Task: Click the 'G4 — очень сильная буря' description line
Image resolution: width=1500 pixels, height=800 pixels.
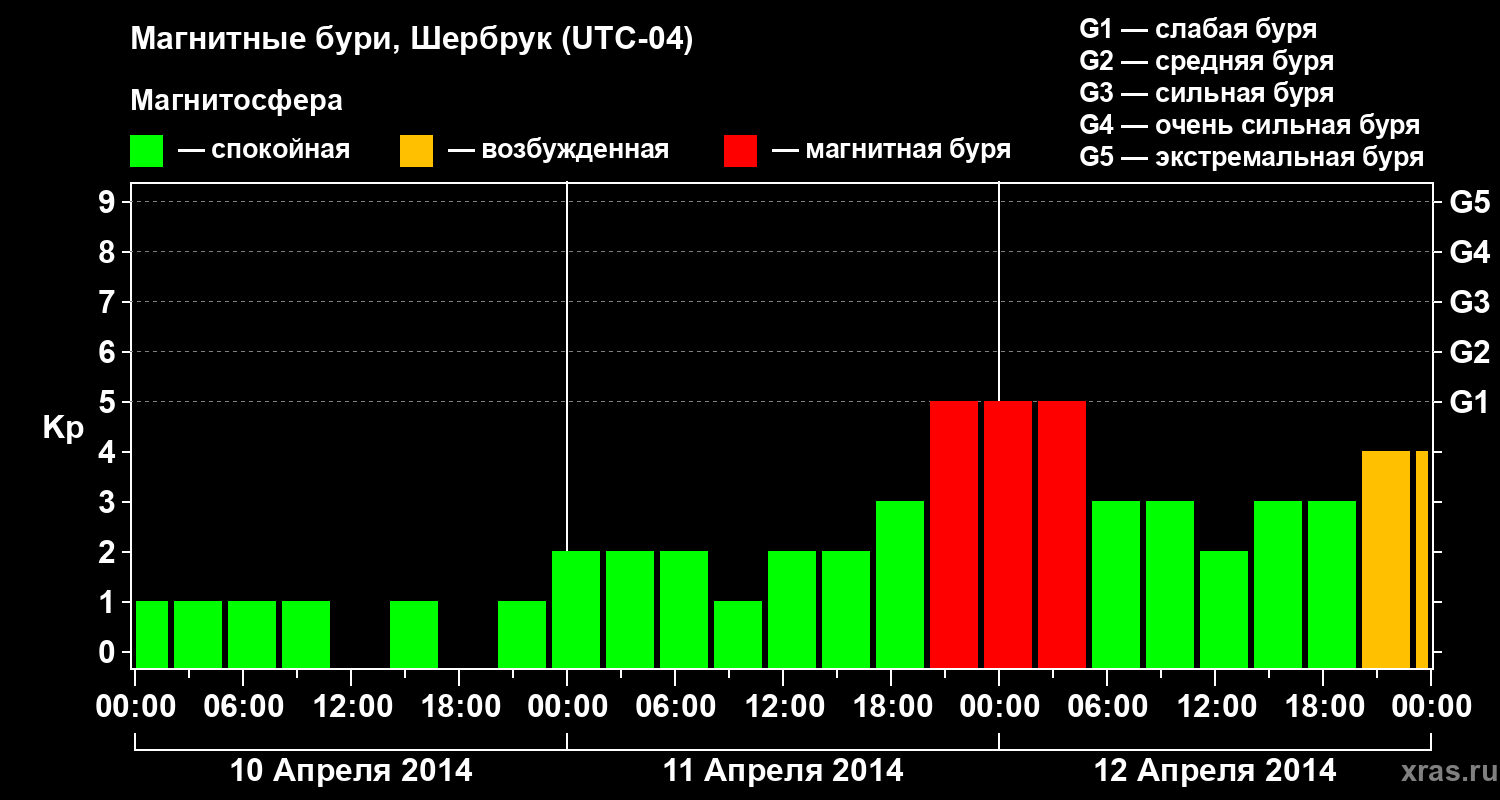Action: pyautogui.click(x=1250, y=125)
